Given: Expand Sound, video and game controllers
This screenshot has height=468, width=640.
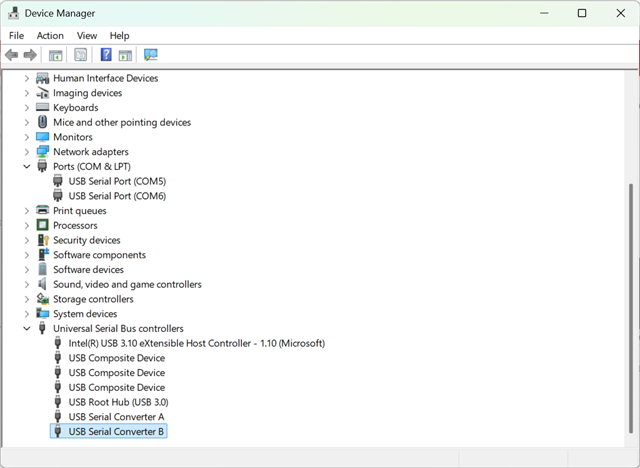Looking at the screenshot, I should [27, 284].
